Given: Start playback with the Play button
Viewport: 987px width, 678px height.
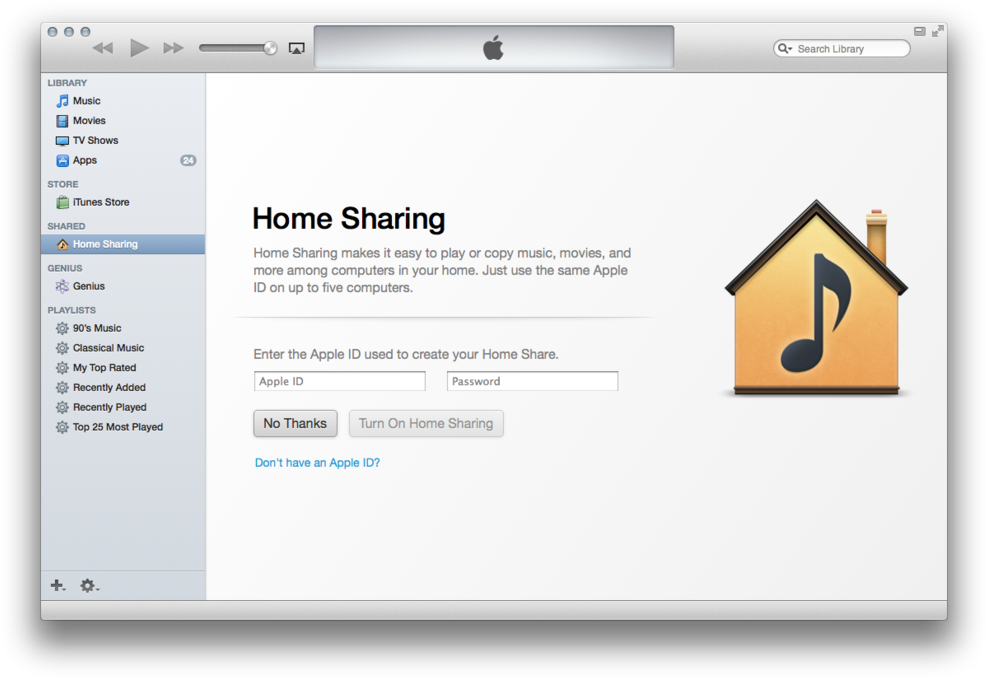Looking at the screenshot, I should click(x=139, y=48).
